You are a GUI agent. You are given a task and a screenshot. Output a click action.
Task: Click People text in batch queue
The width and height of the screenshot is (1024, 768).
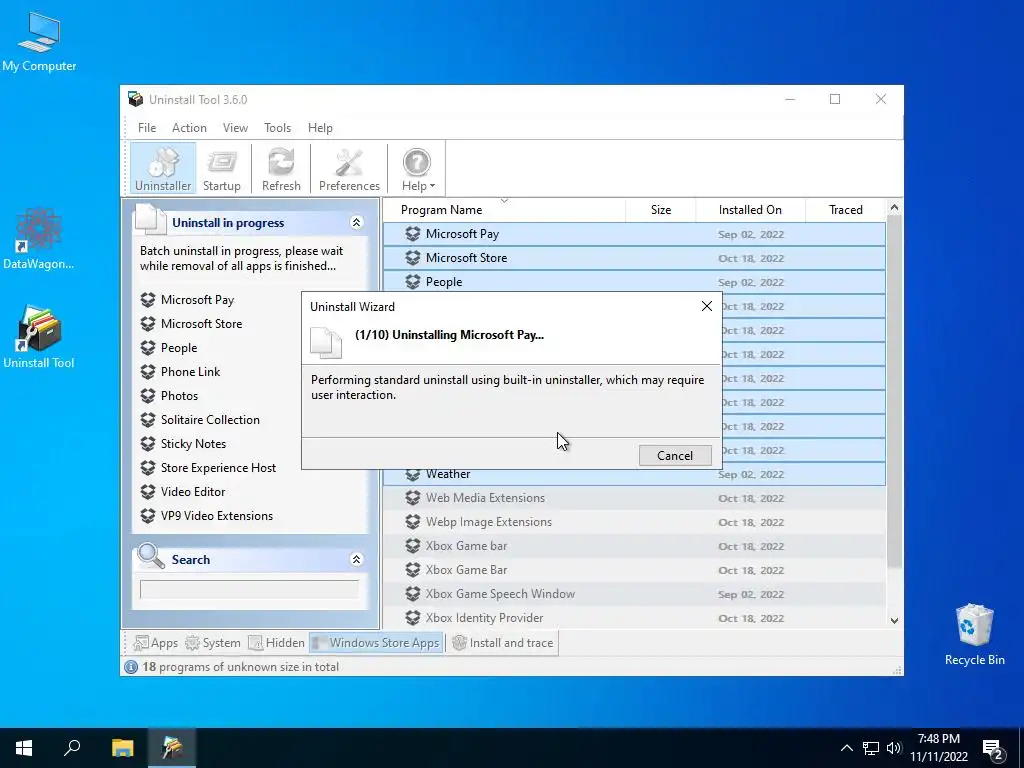pos(179,348)
